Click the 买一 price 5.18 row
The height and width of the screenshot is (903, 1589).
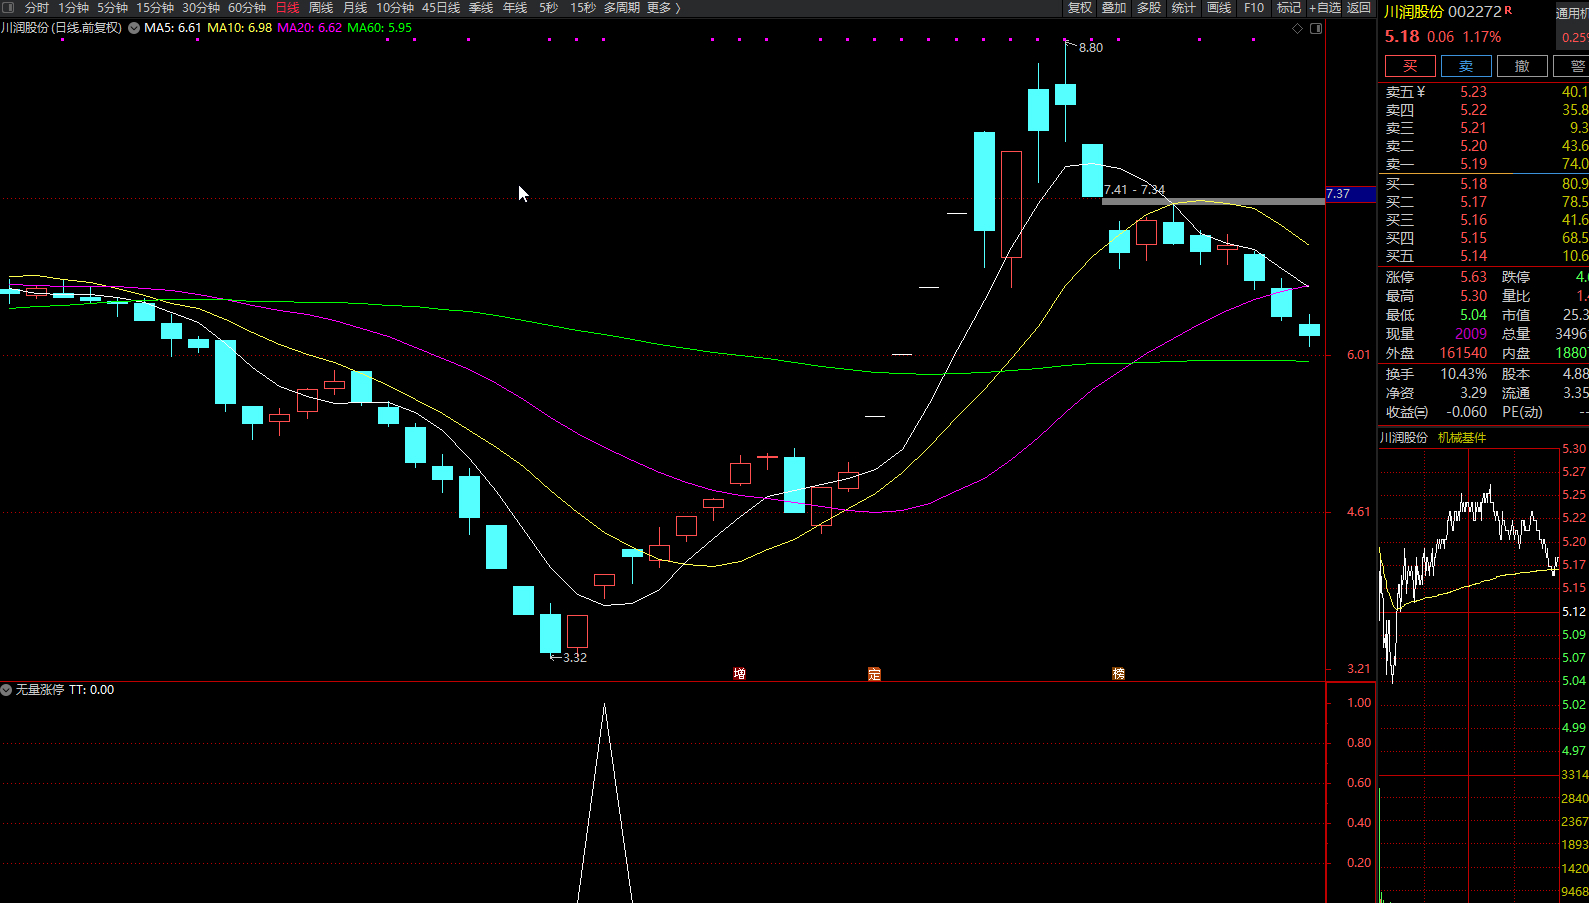[x=1484, y=184]
